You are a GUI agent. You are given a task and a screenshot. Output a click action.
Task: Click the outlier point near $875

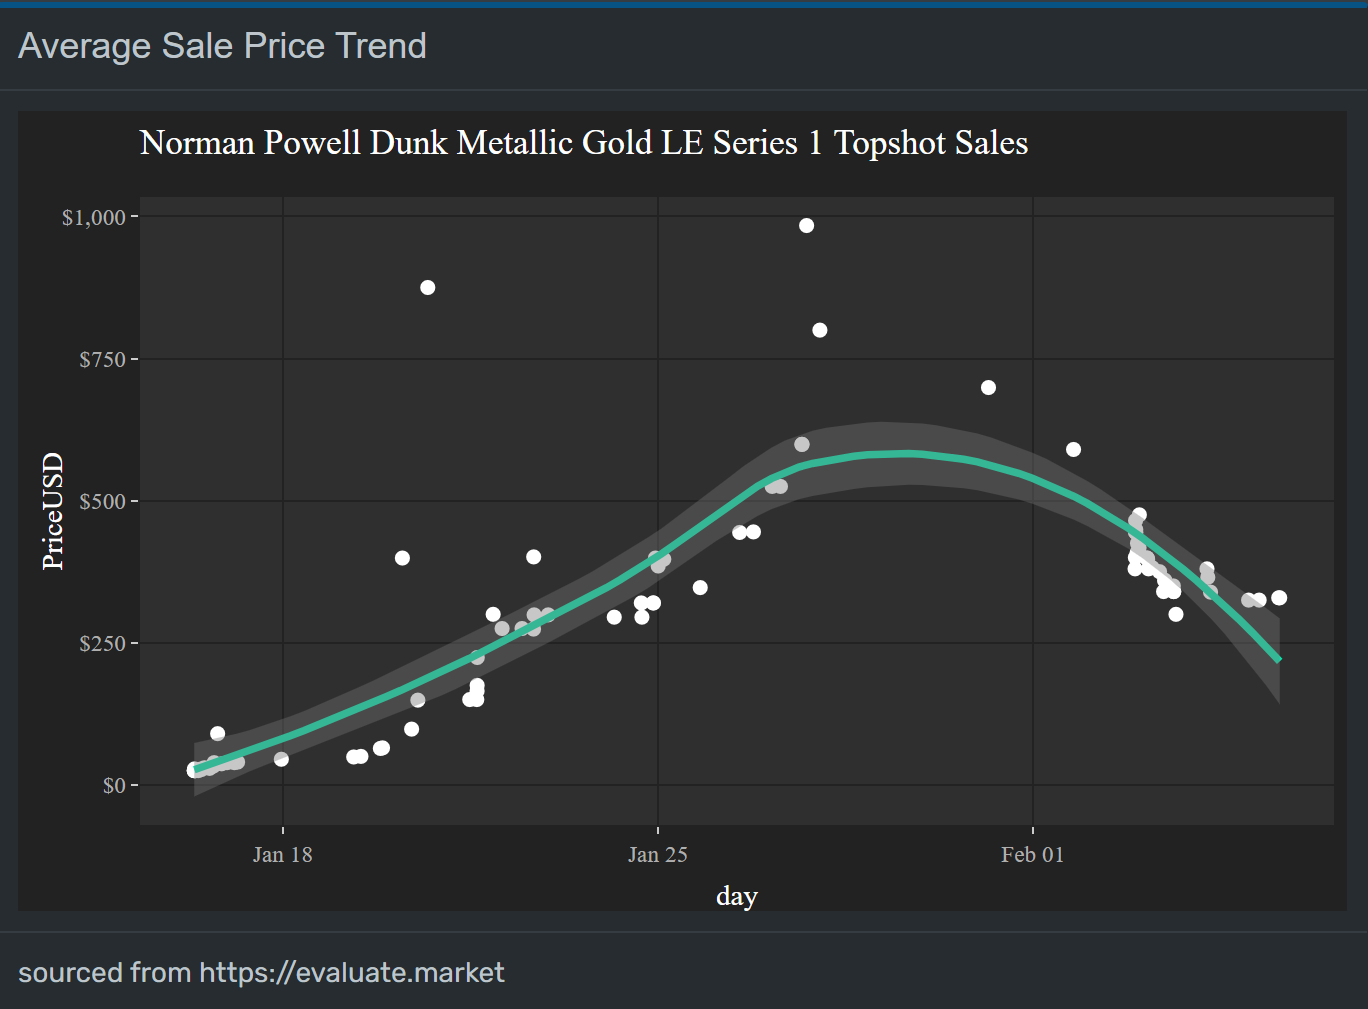click(427, 288)
